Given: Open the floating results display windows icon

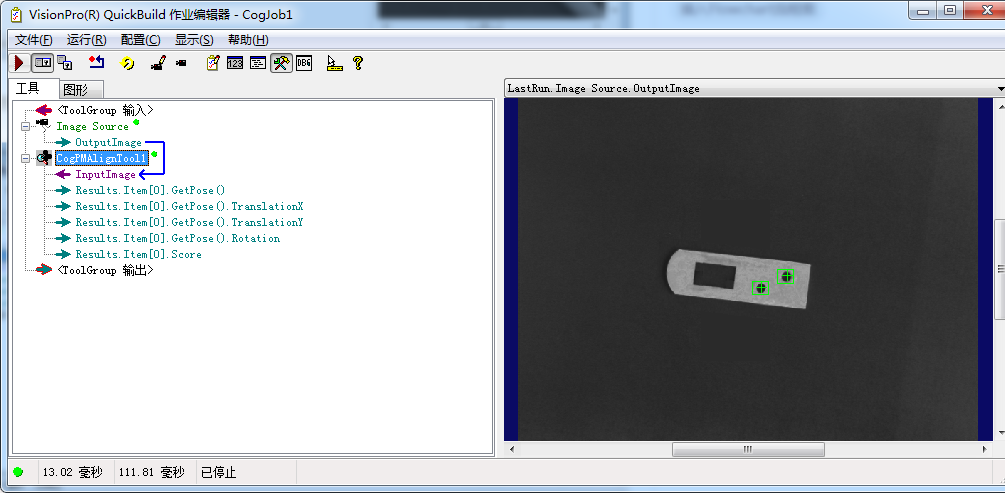Looking at the screenshot, I should [x=65, y=63].
